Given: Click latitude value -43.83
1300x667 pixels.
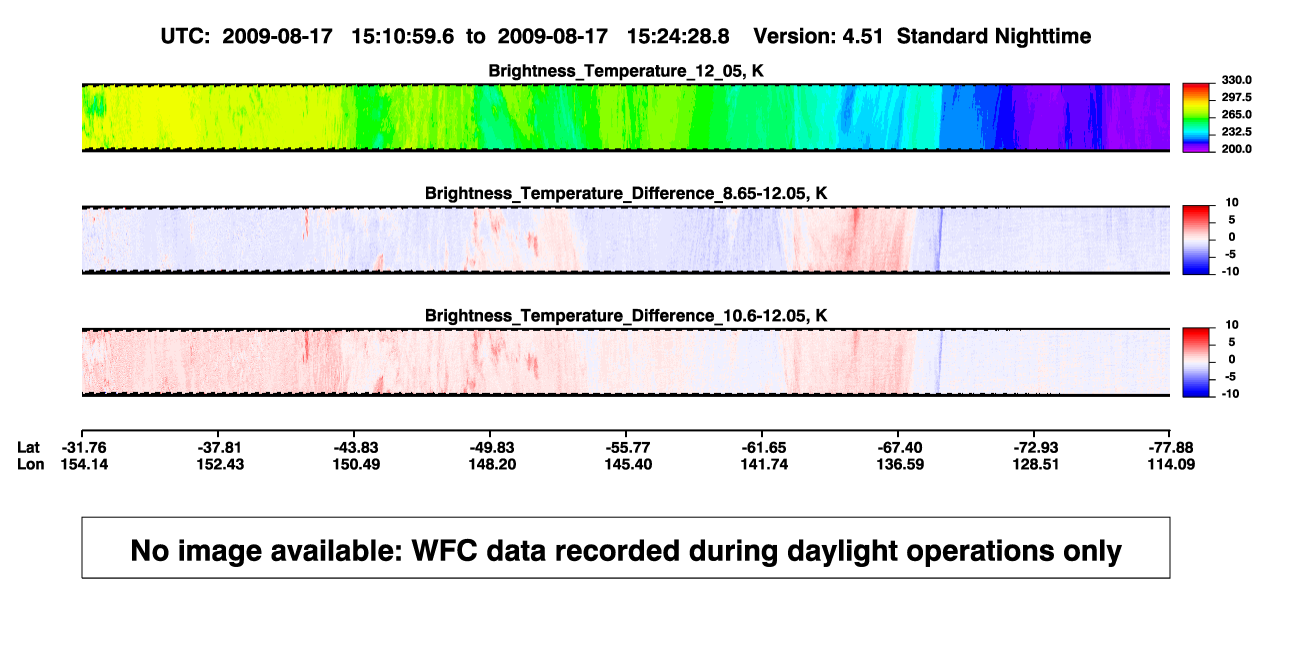Looking at the screenshot, I should pos(356,447).
